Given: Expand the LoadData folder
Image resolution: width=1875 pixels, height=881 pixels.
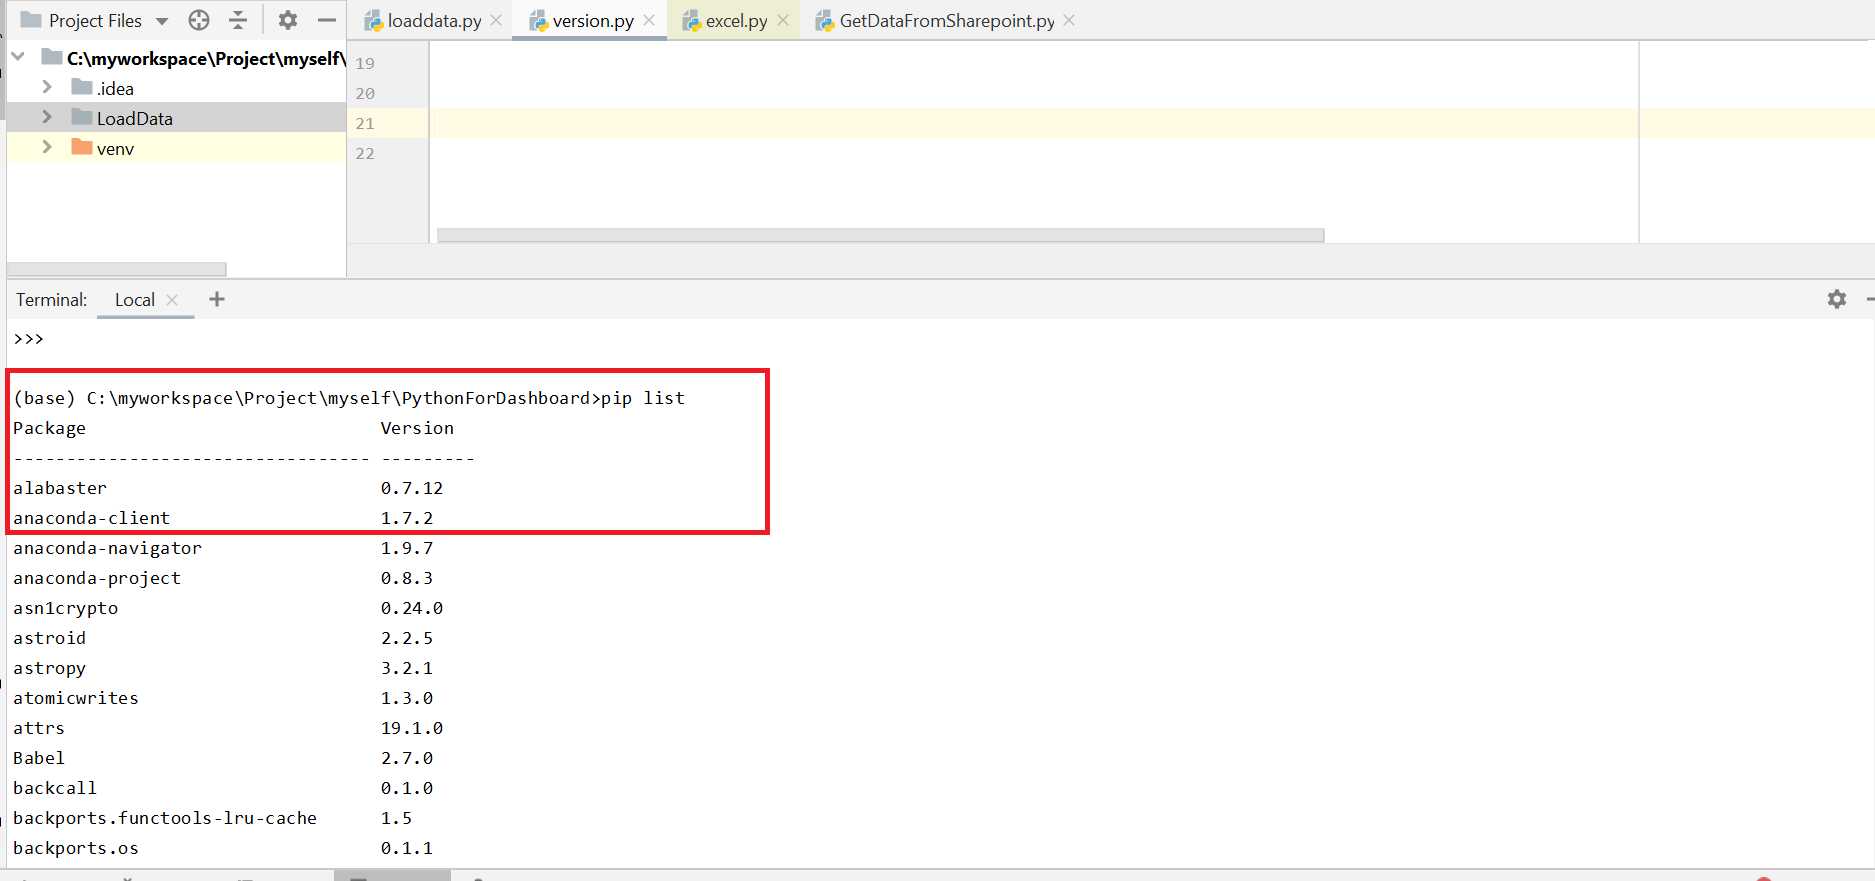Looking at the screenshot, I should (x=47, y=117).
